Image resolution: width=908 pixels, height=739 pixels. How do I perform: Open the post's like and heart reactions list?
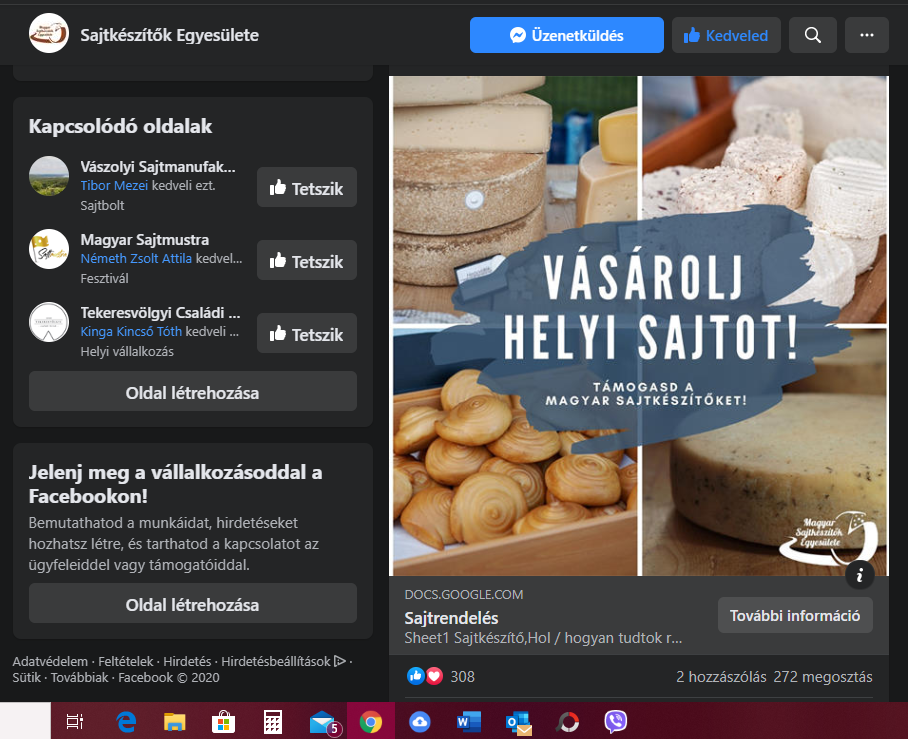(425, 676)
